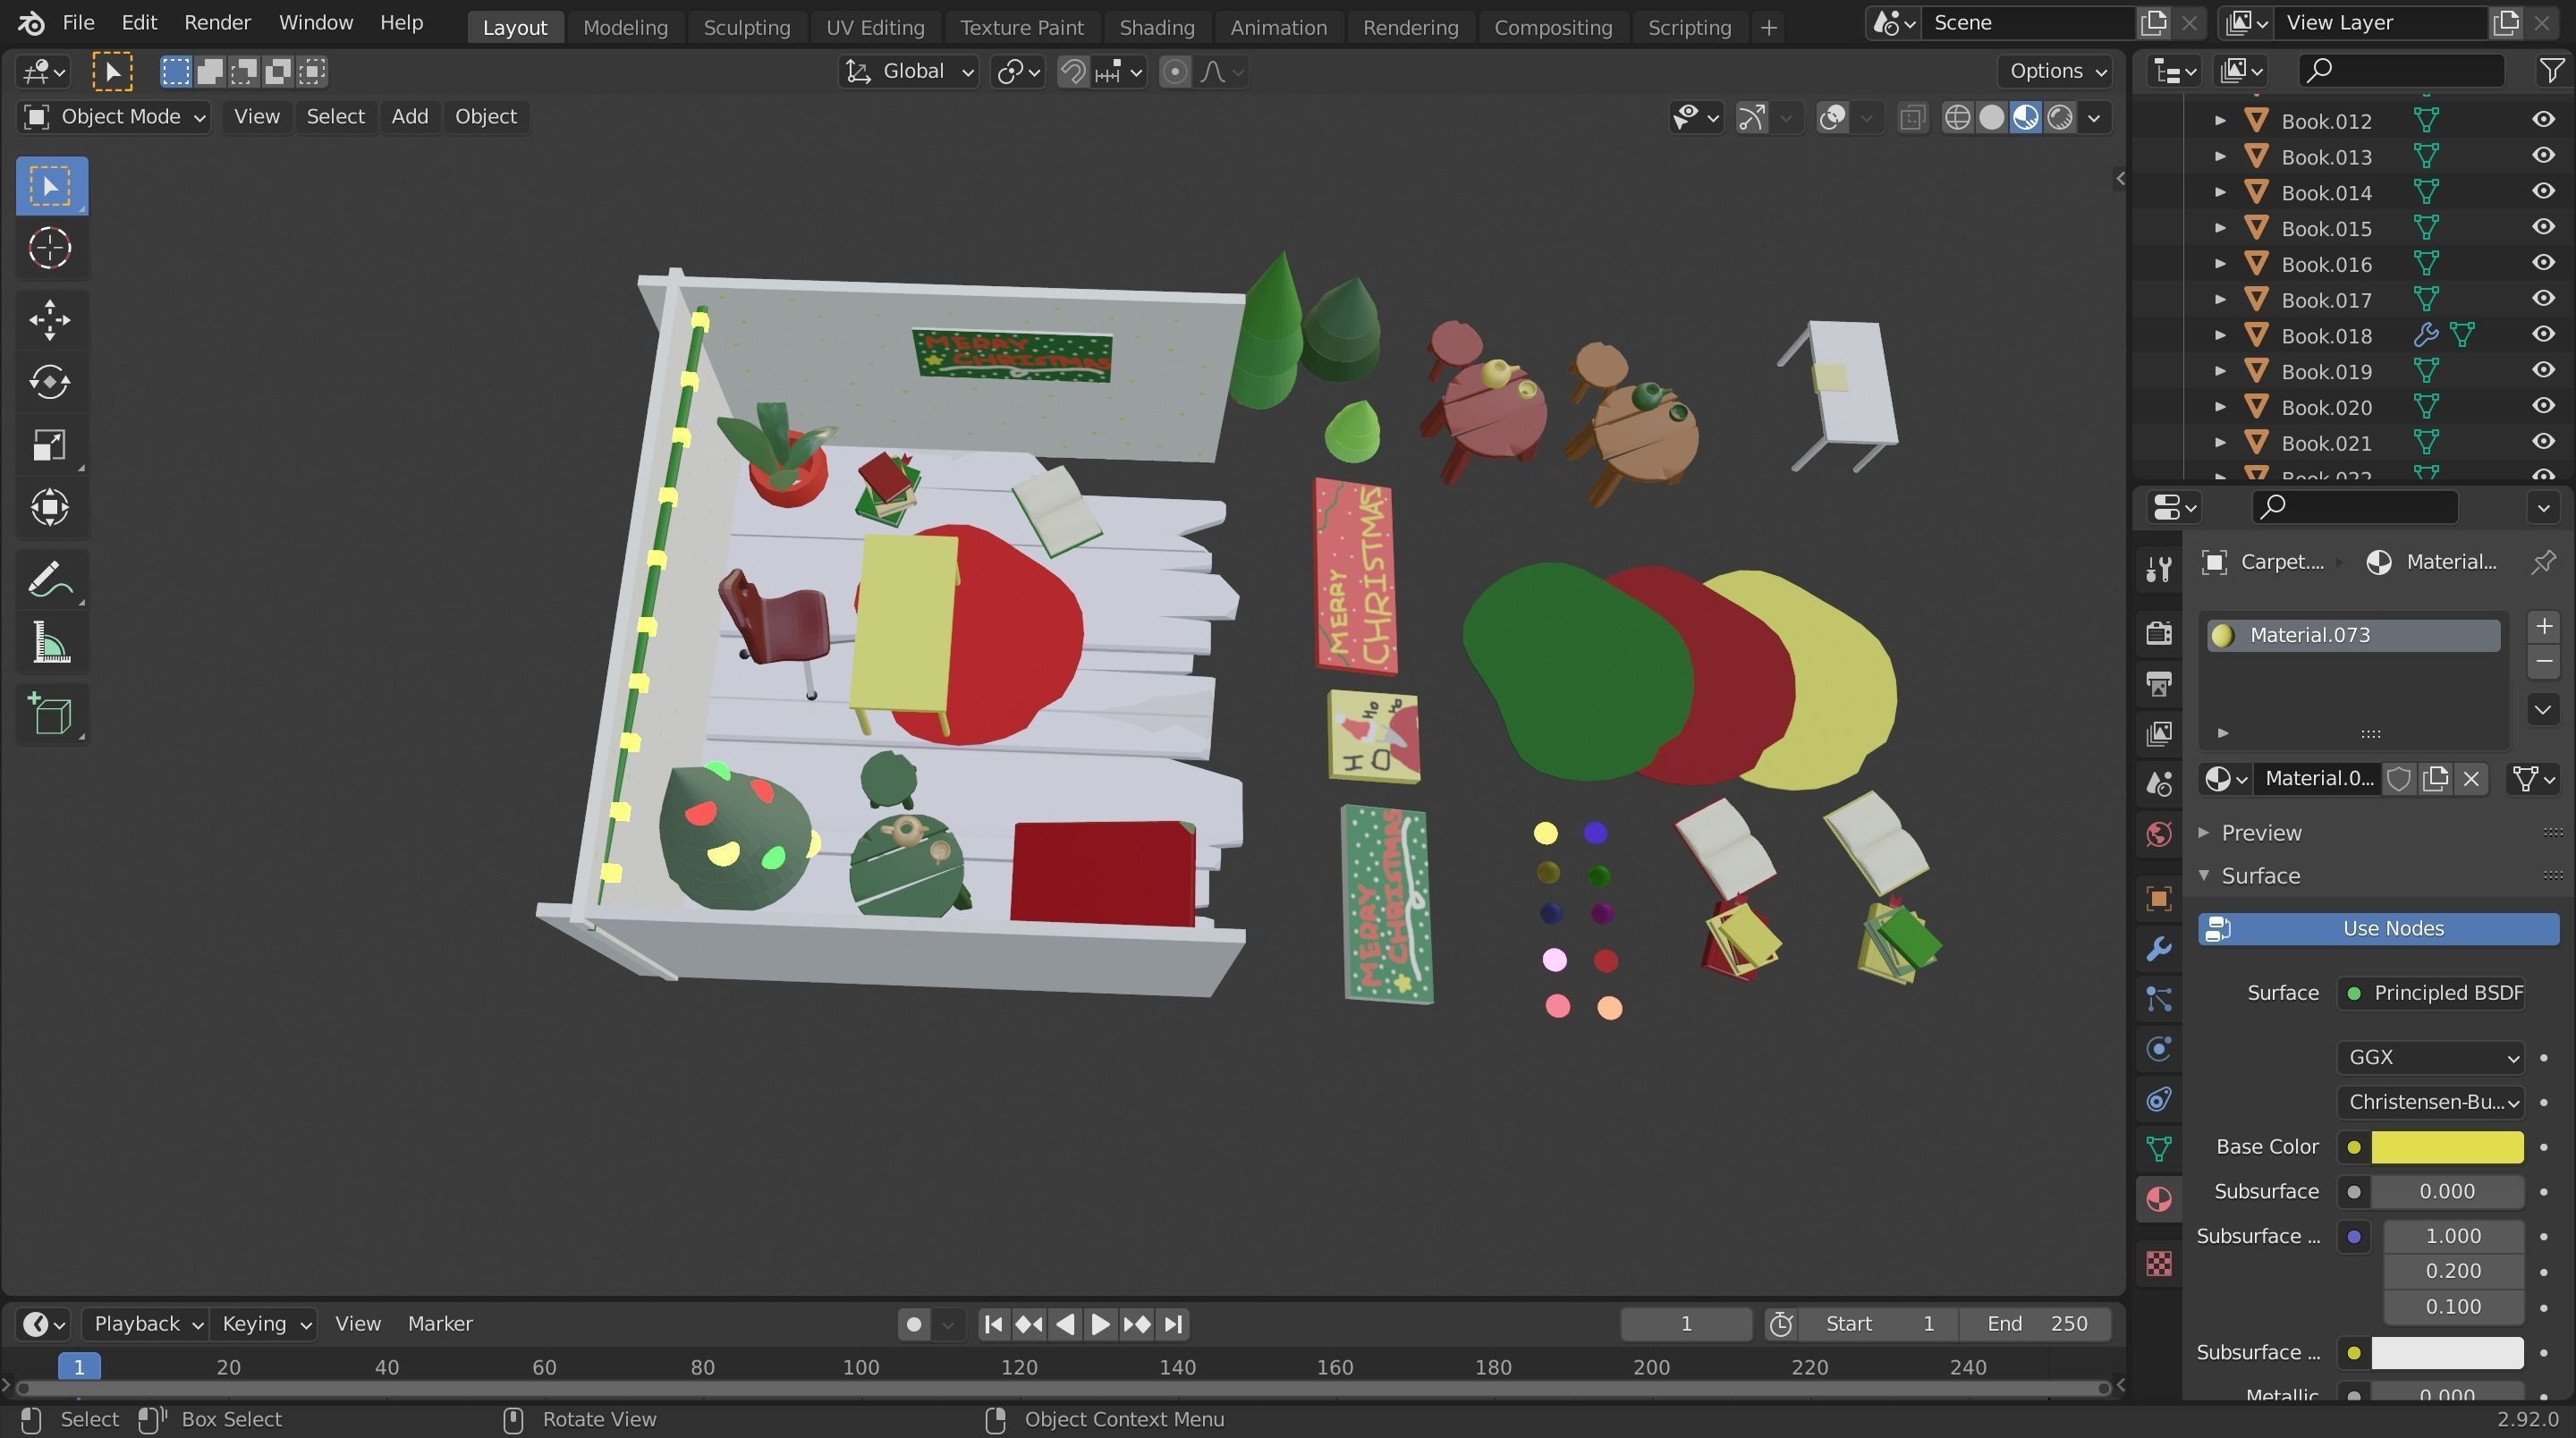The image size is (2576, 1438).
Task: Open the GGX distribution dropdown
Action: (x=2430, y=1057)
